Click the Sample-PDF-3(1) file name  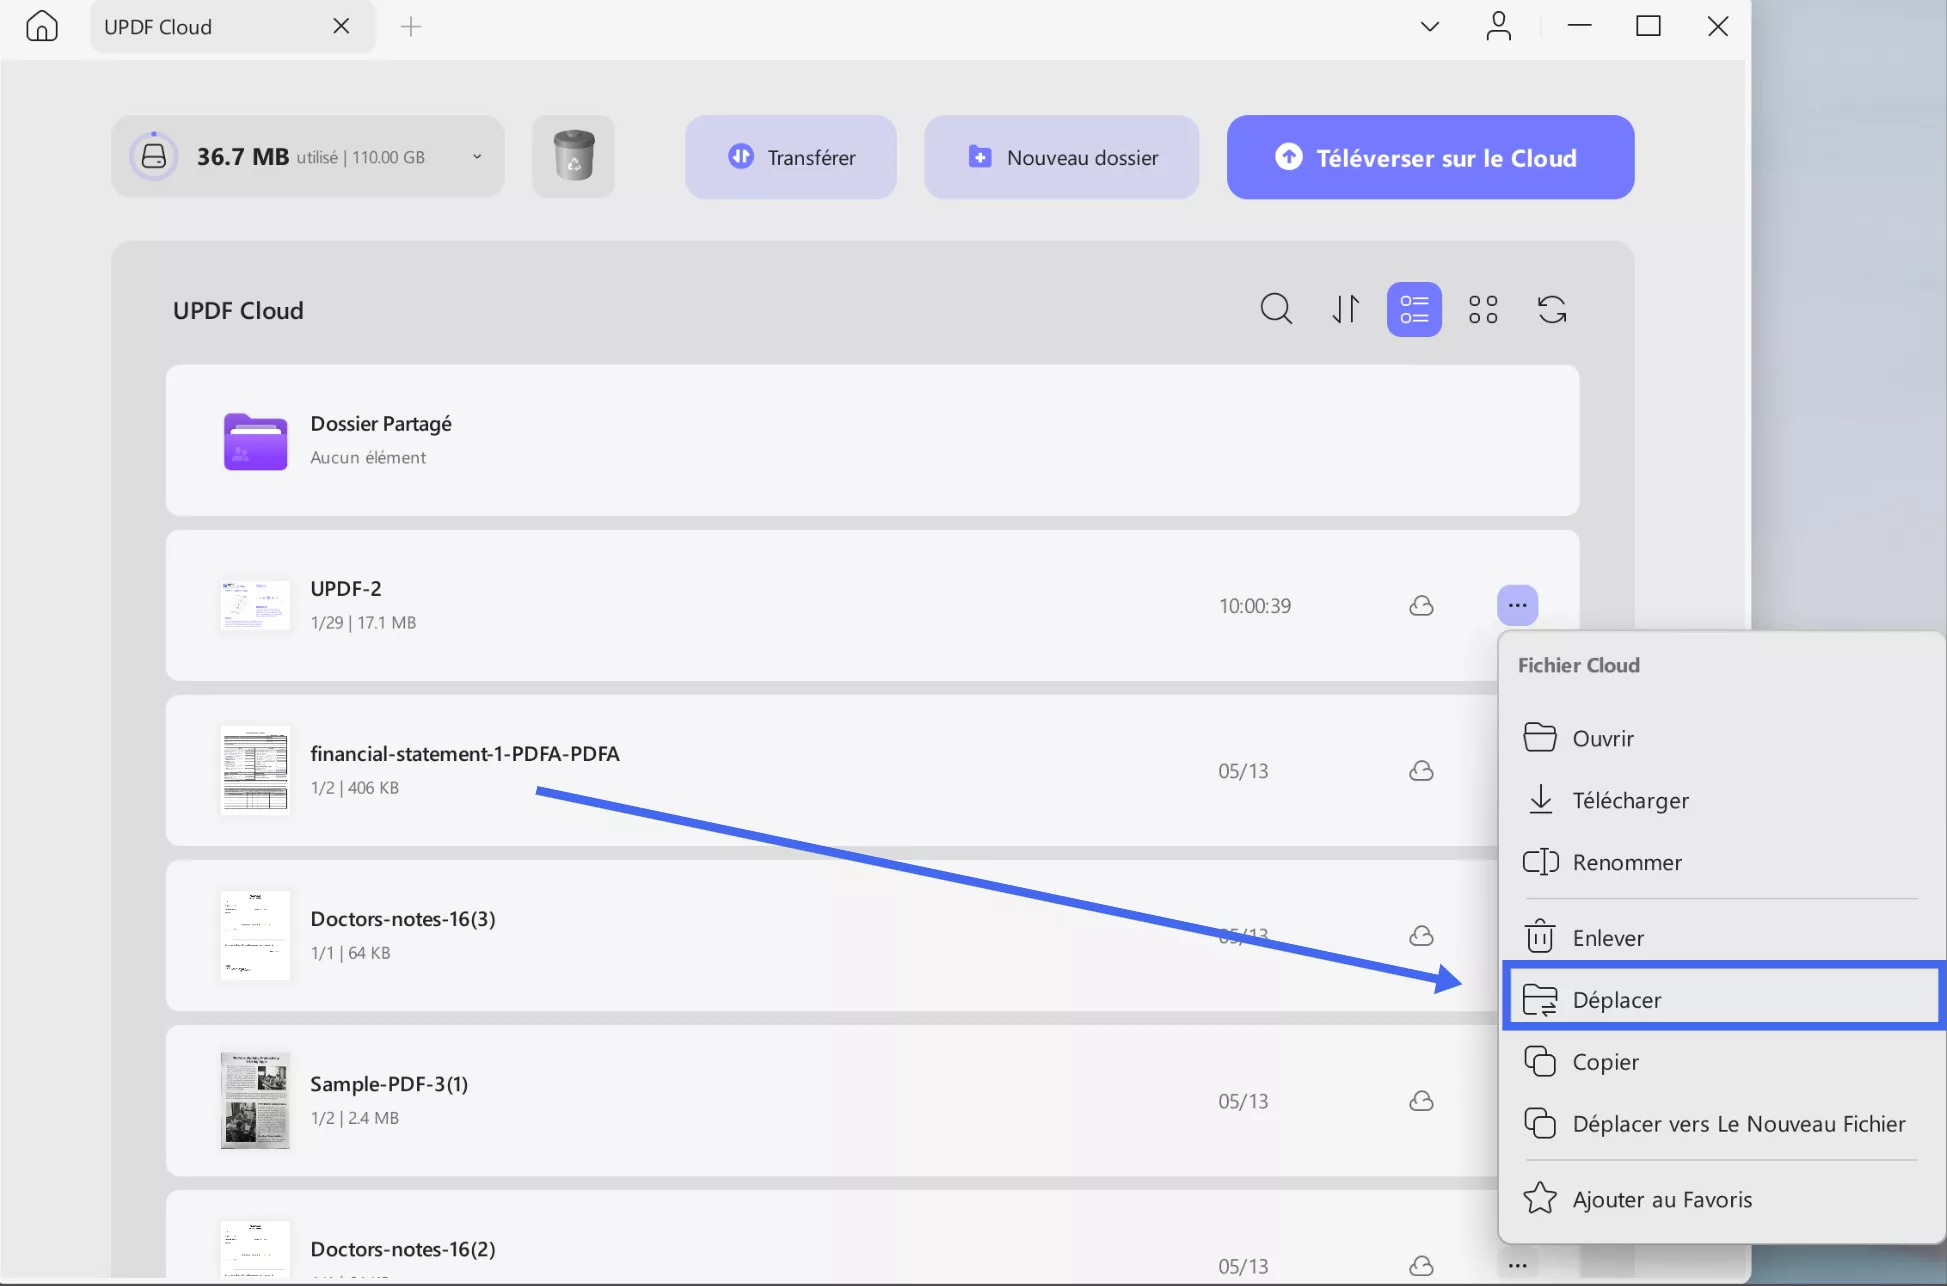point(389,1083)
